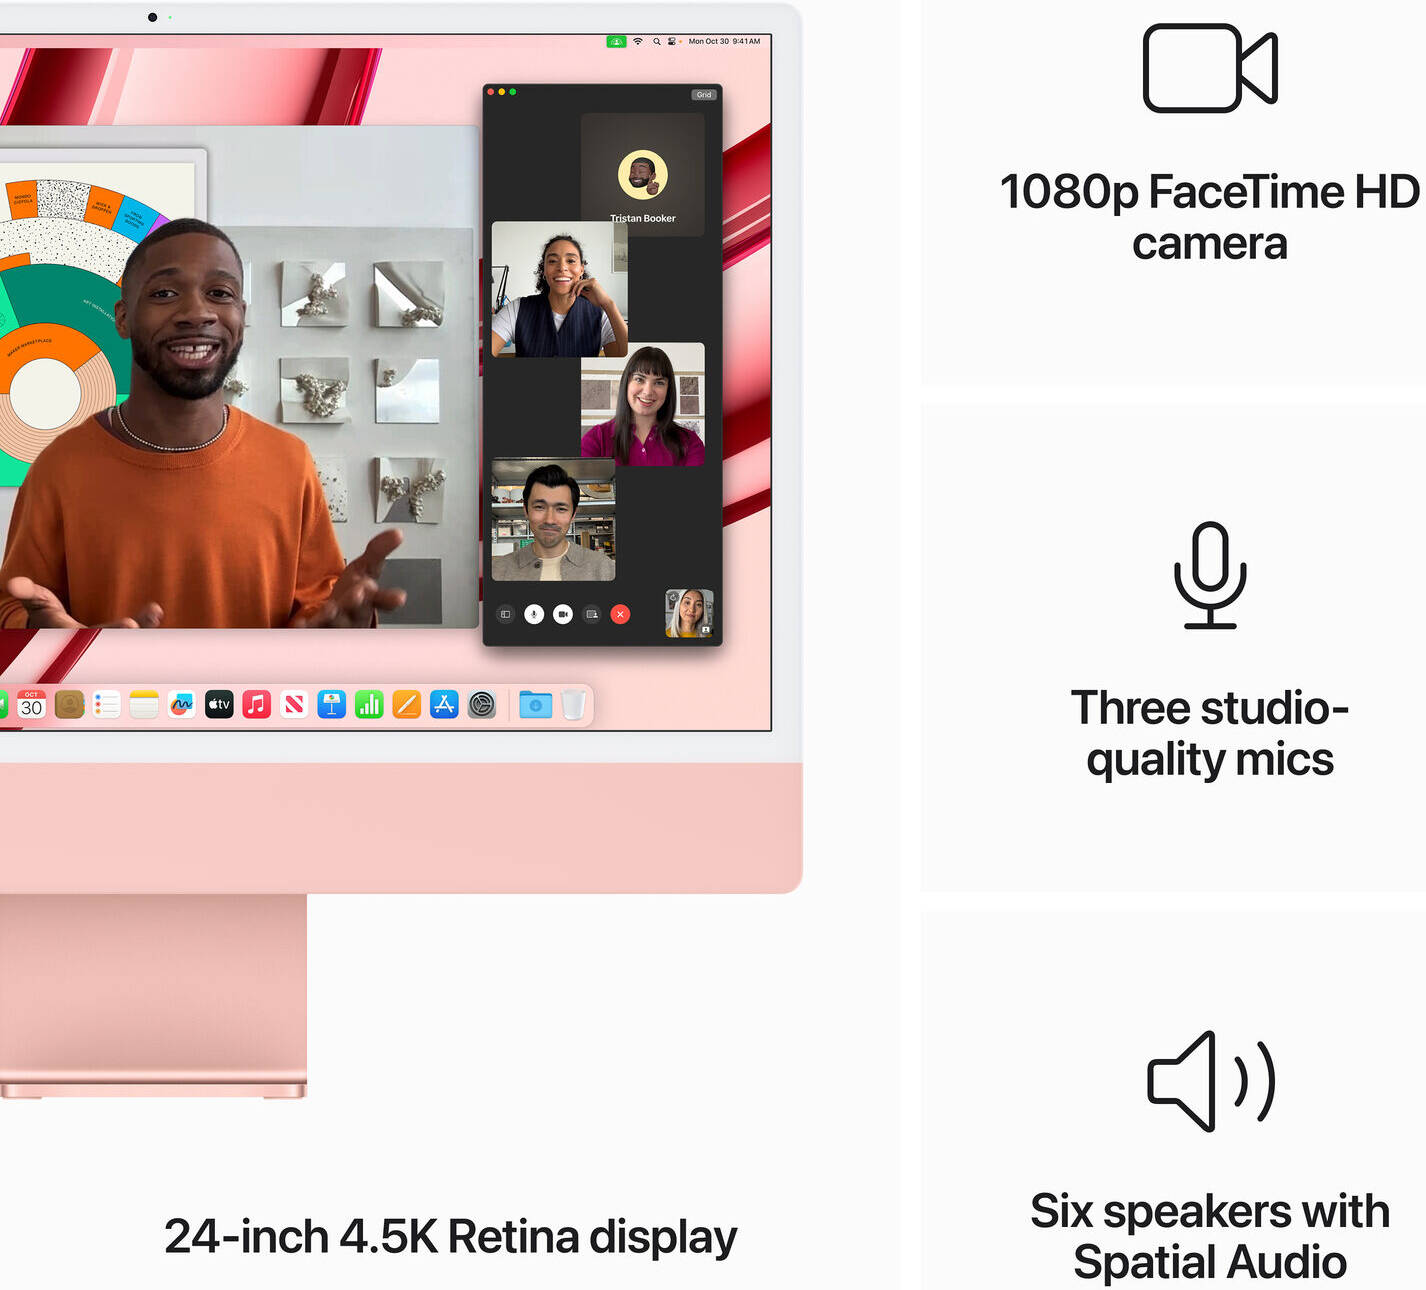
Task: Click the FaceTime camera feature icon
Action: click(x=1210, y=68)
